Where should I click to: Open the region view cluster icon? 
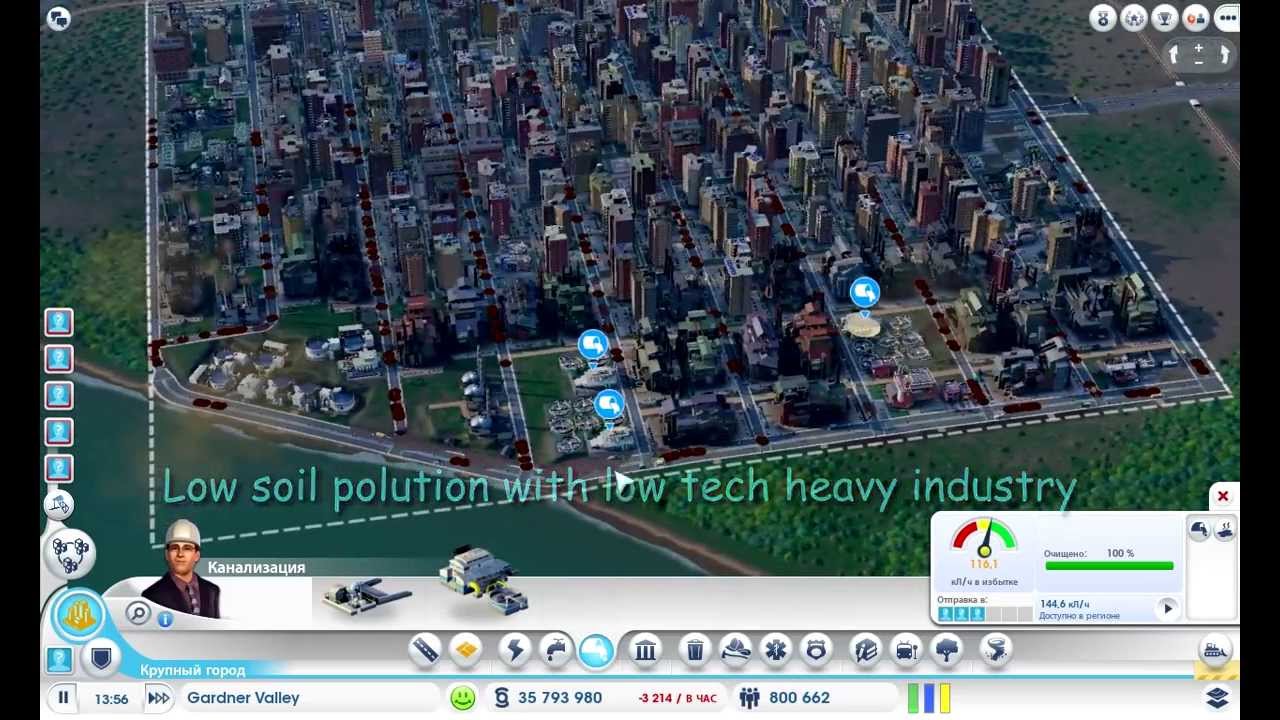pyautogui.click(x=70, y=554)
